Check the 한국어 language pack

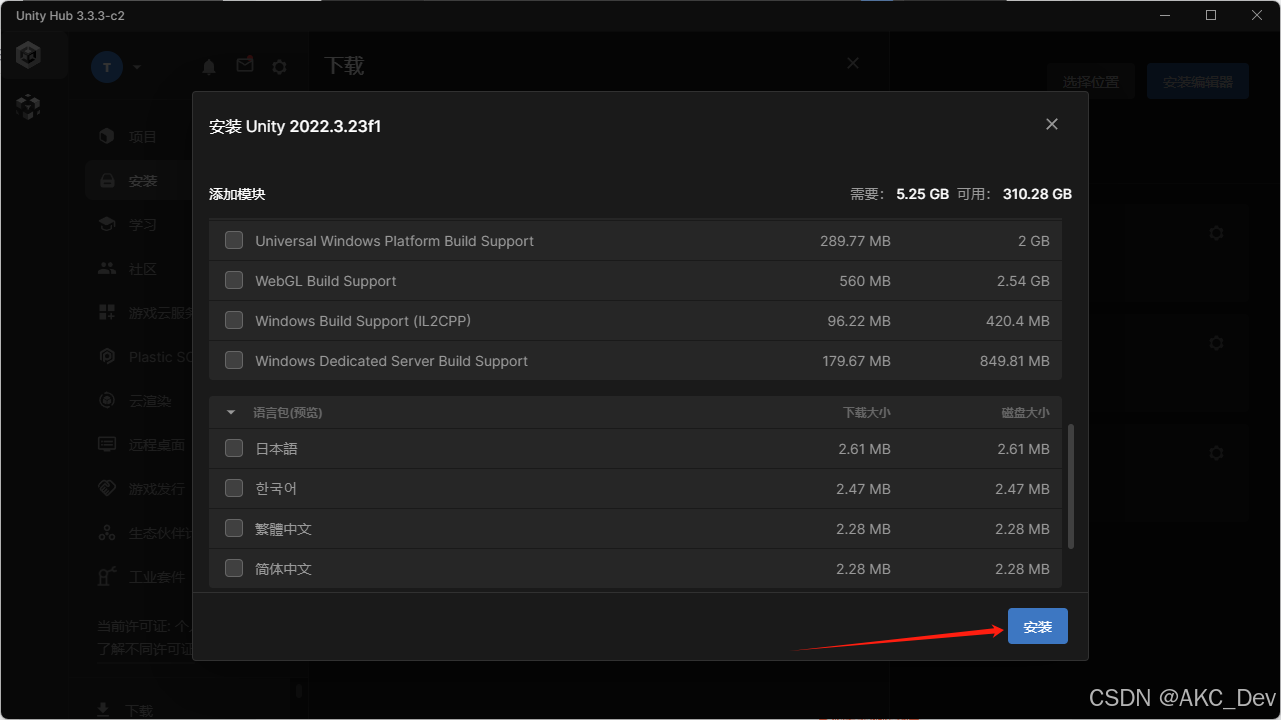pyautogui.click(x=234, y=489)
